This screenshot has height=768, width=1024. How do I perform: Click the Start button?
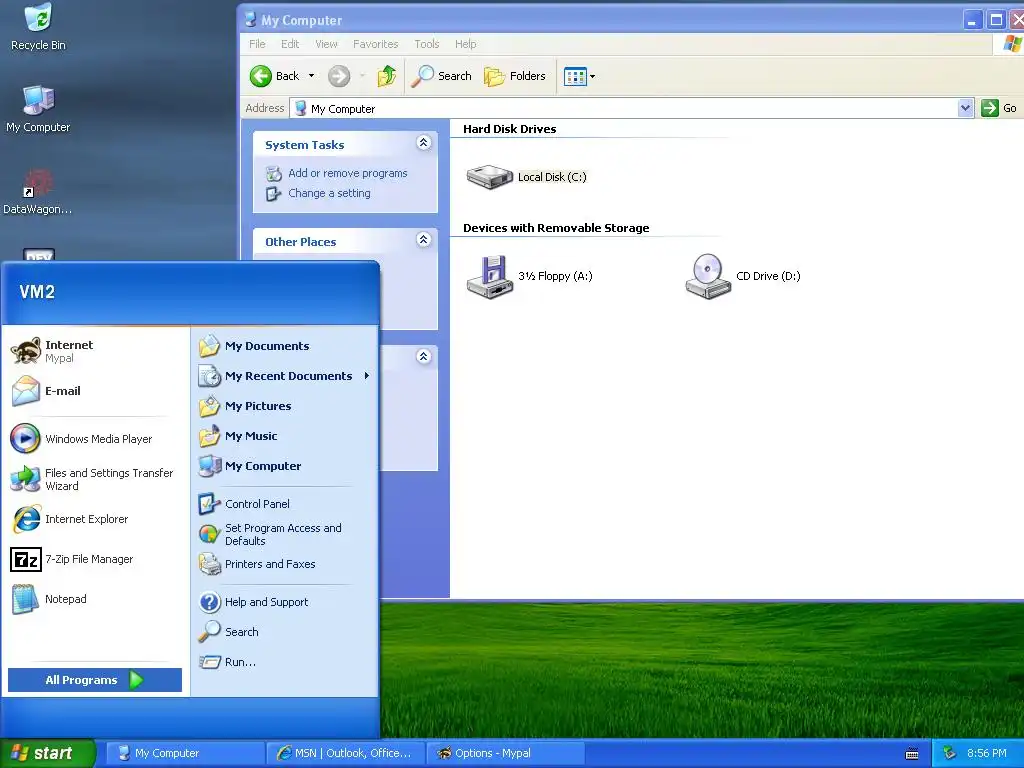[x=47, y=754]
